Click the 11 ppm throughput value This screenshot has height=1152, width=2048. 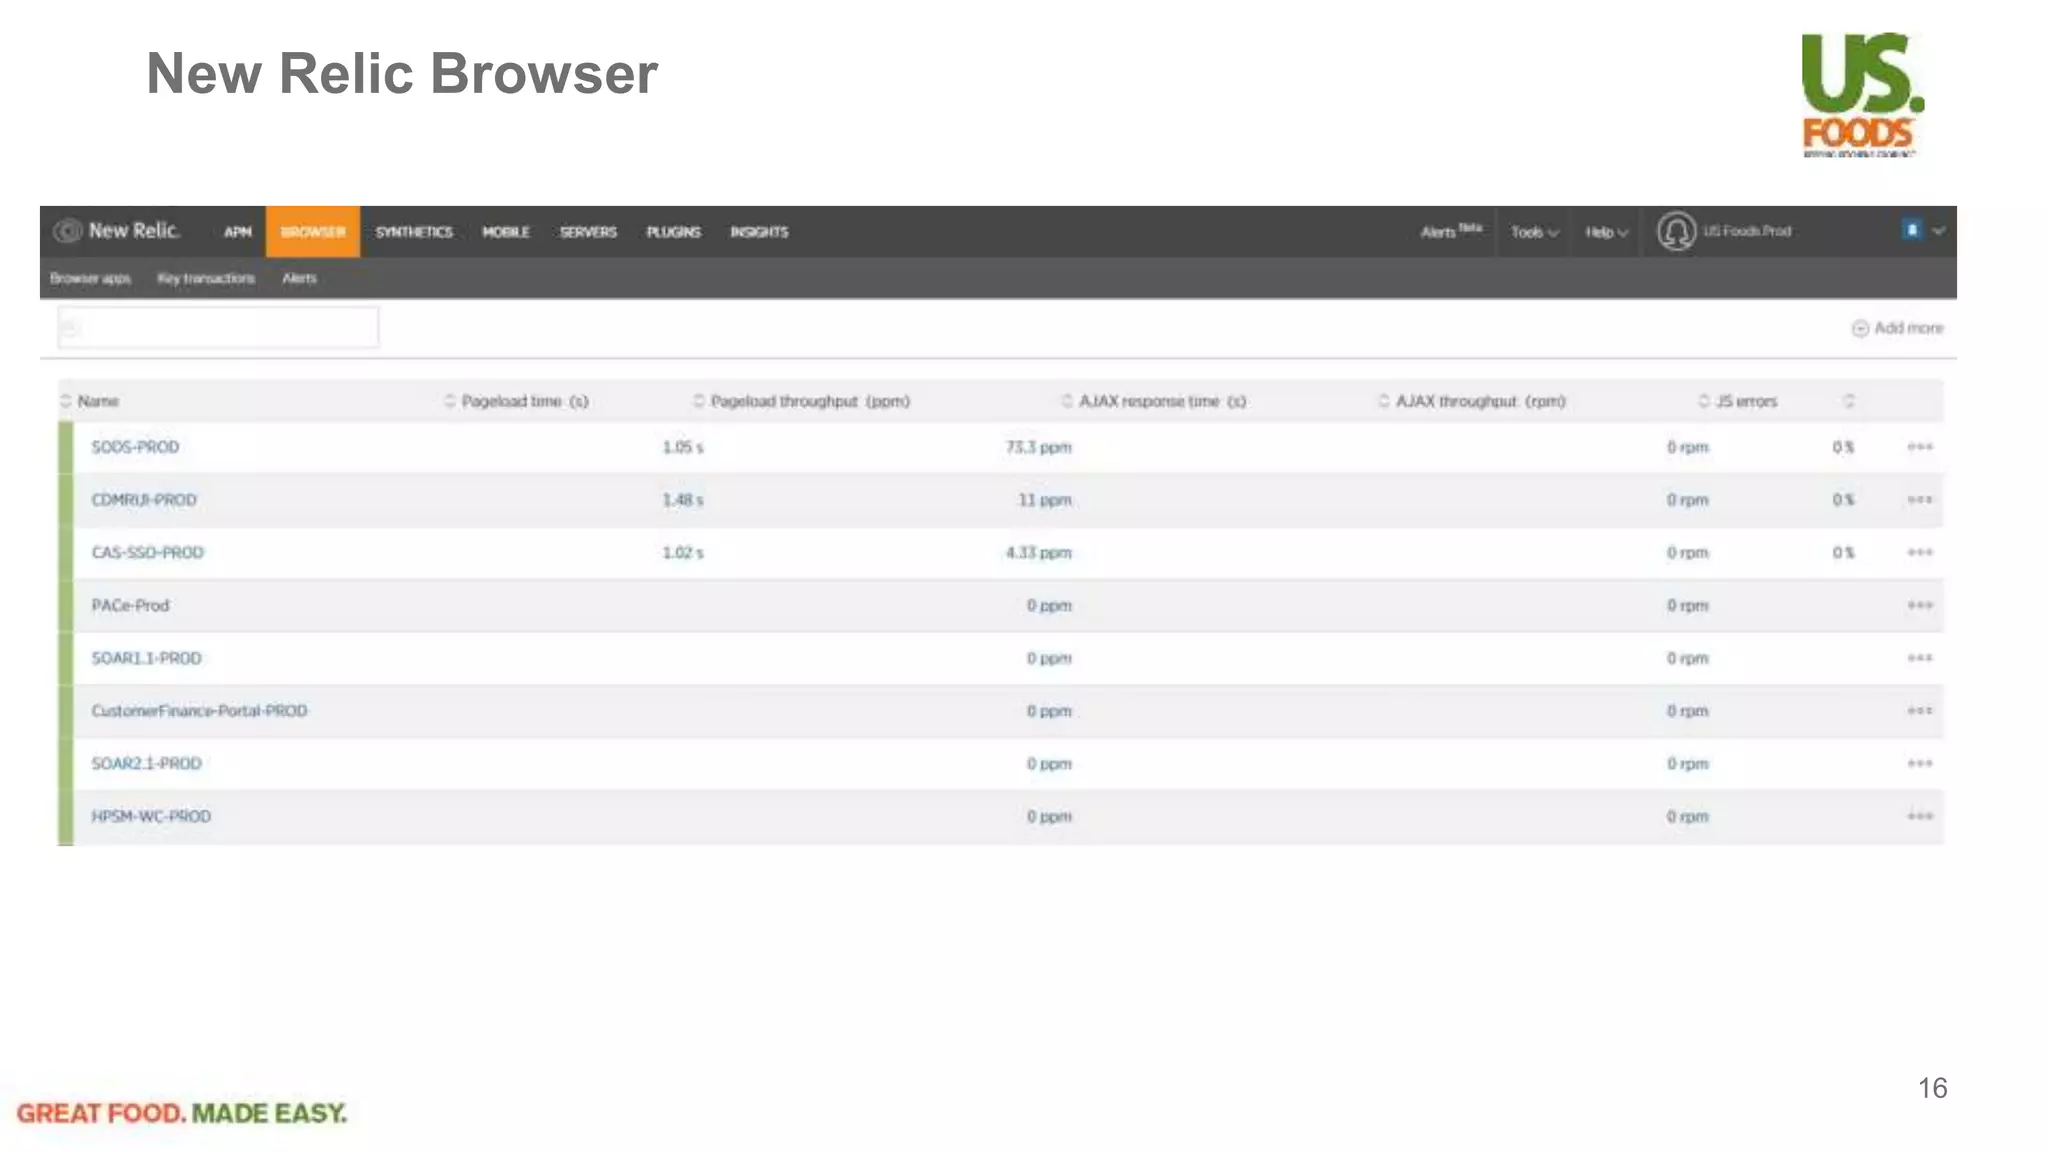1044,500
